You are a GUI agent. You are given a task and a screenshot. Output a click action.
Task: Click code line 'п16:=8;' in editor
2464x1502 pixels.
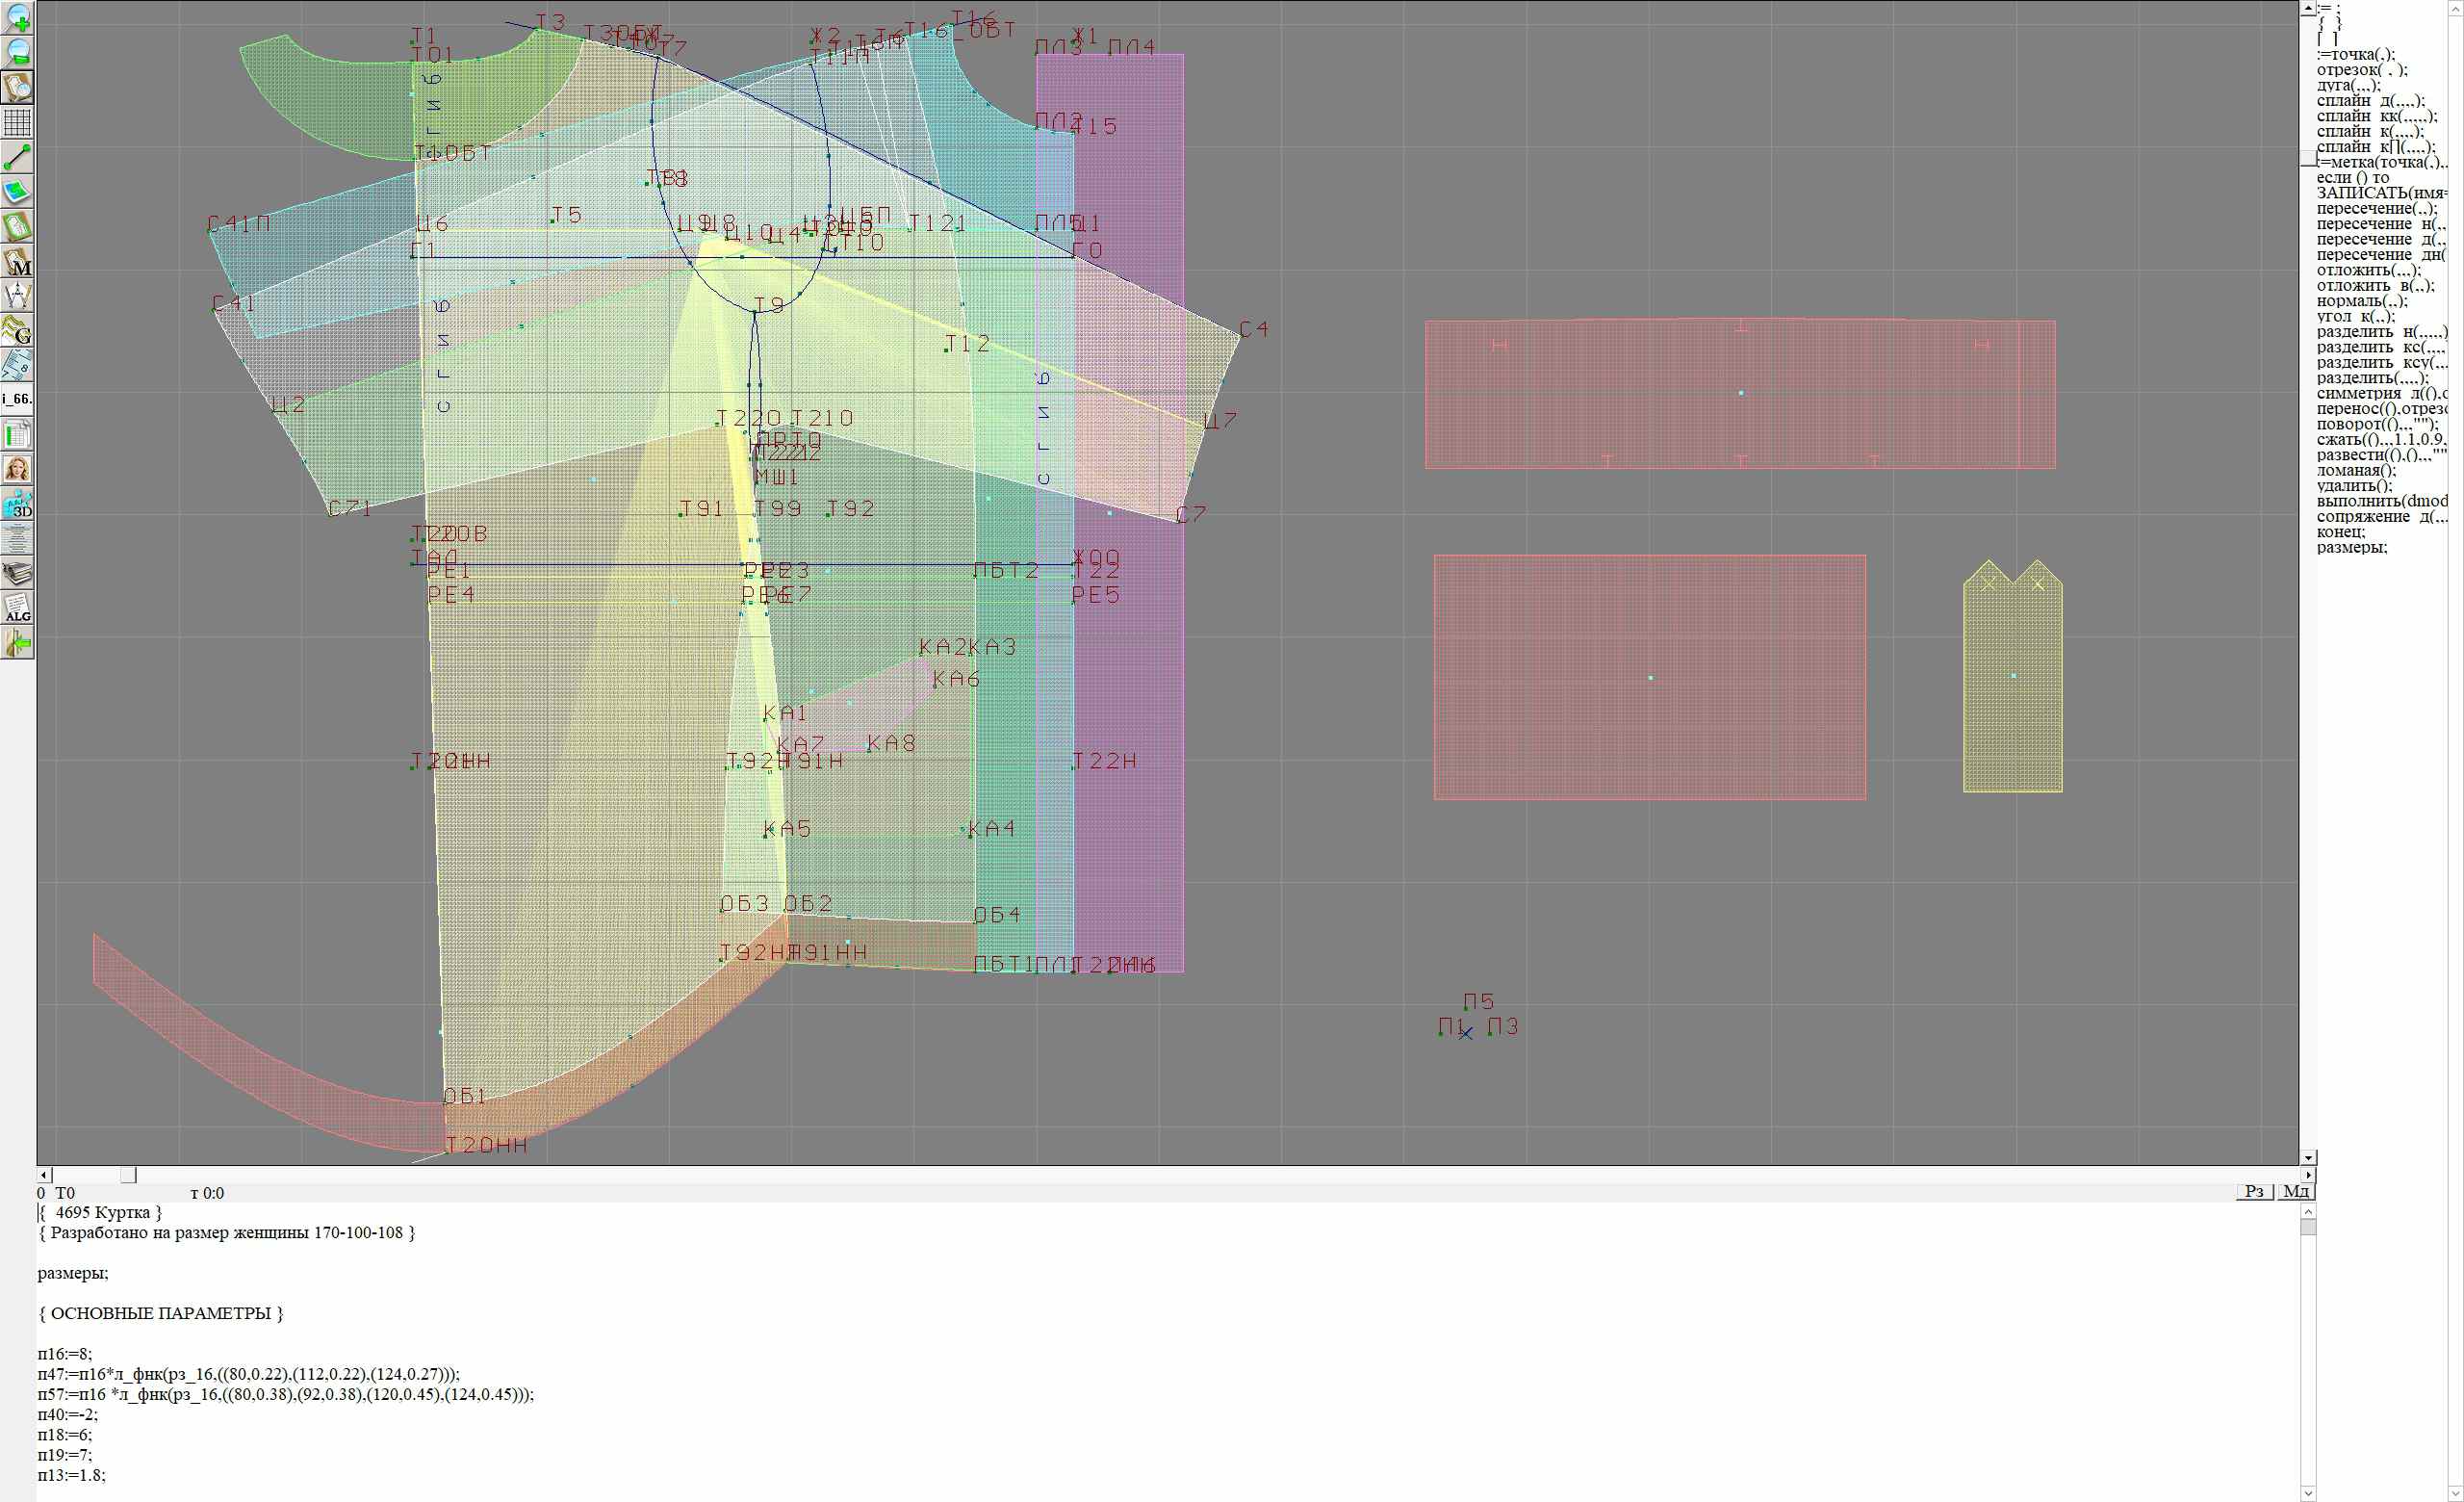[x=65, y=1354]
